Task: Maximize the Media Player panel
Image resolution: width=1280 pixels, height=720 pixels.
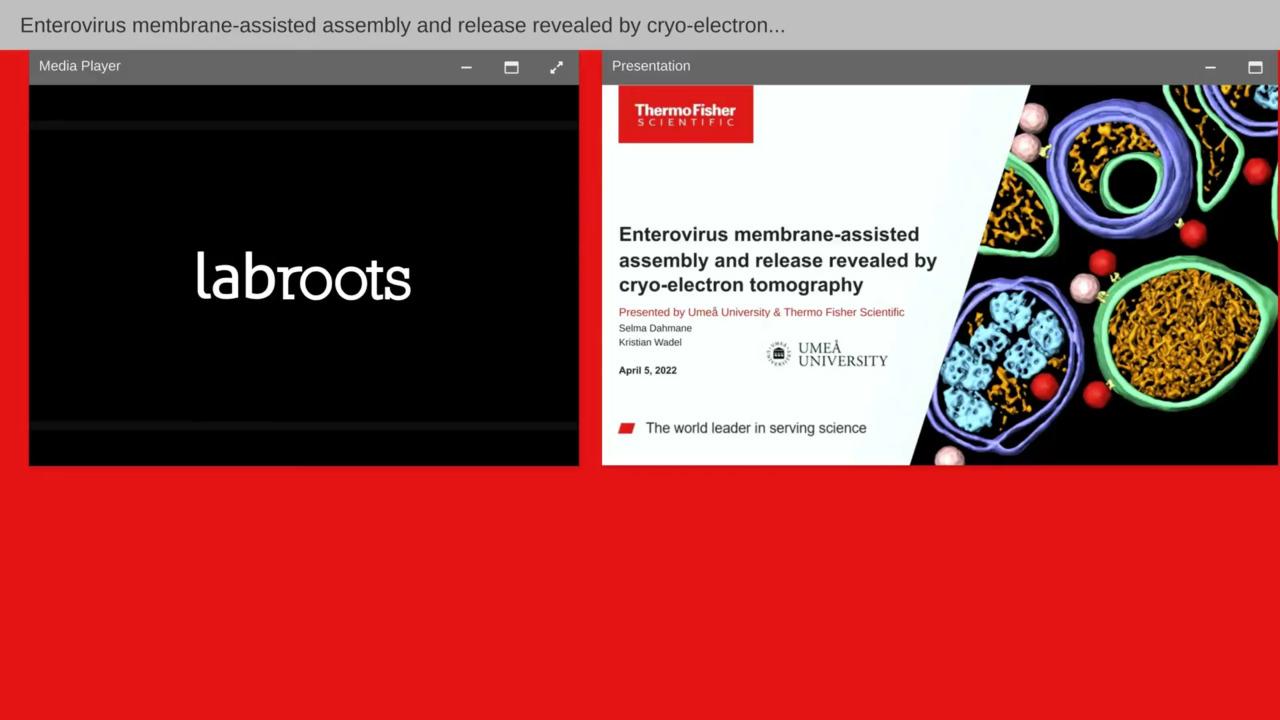Action: (x=511, y=67)
